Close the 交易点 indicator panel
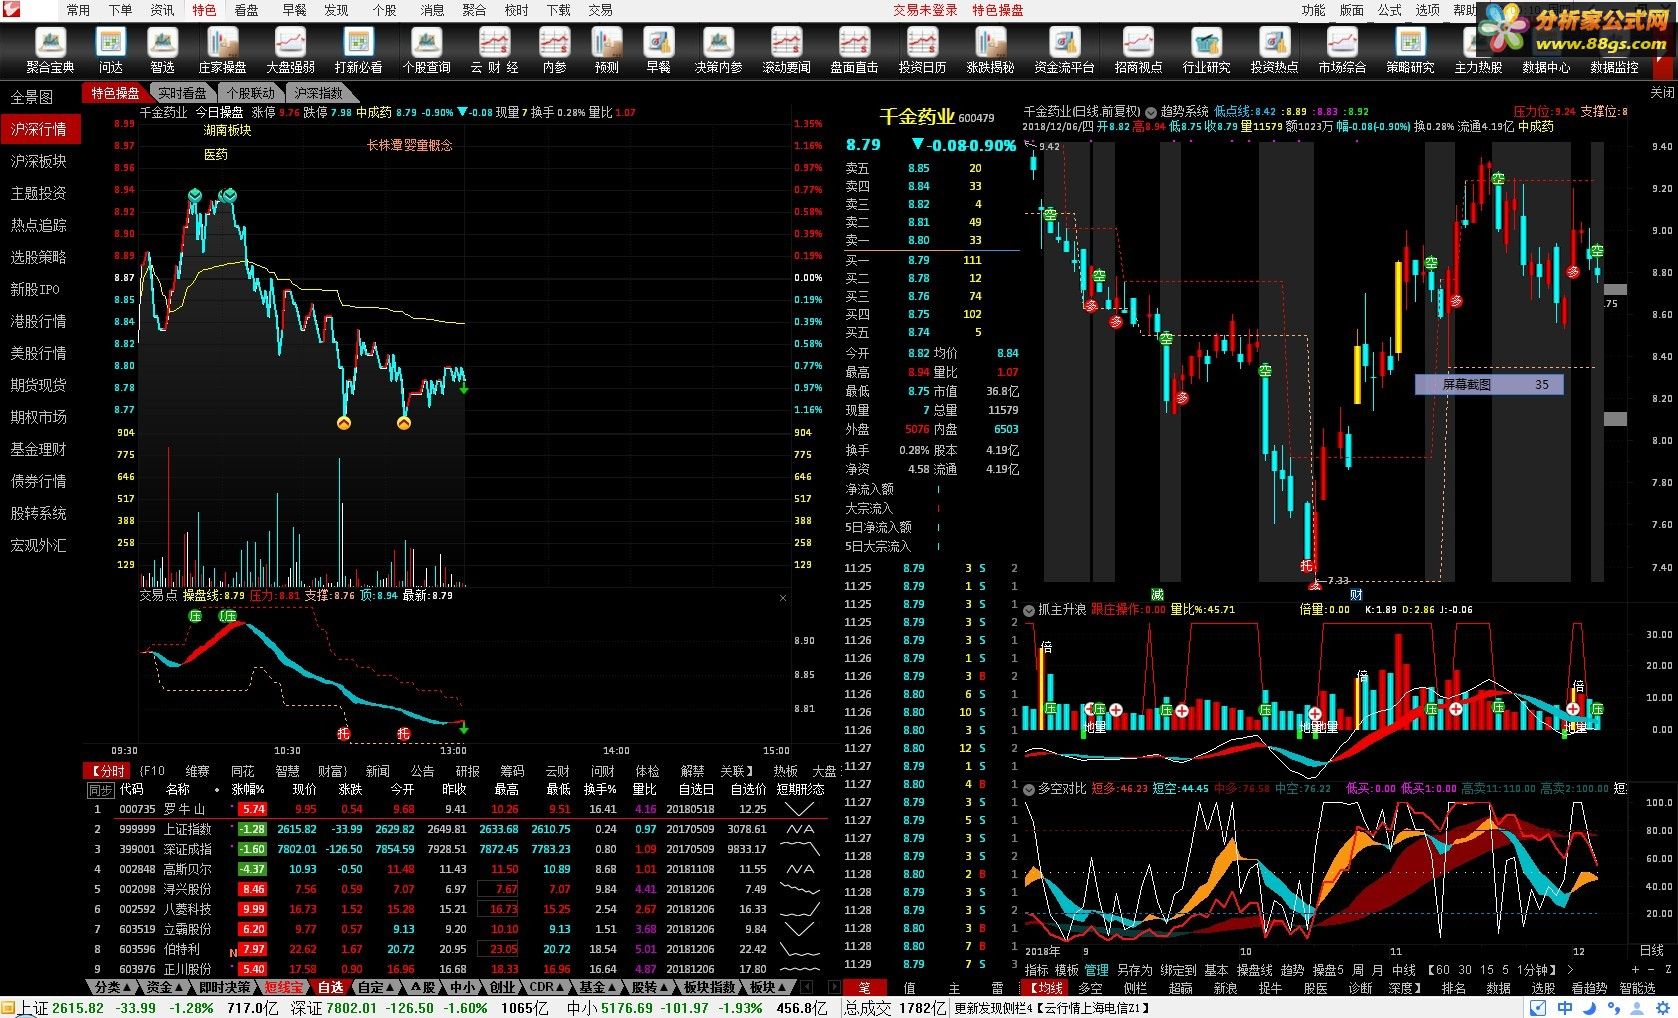Screen dimensions: 1678x1018 click(x=783, y=598)
